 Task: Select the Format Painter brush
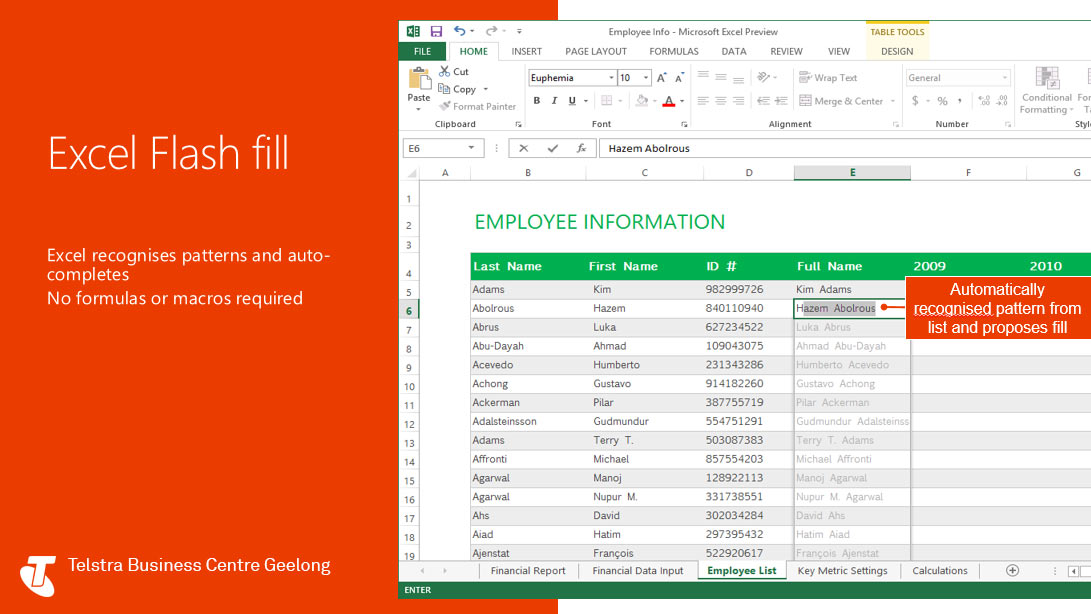[x=445, y=106]
